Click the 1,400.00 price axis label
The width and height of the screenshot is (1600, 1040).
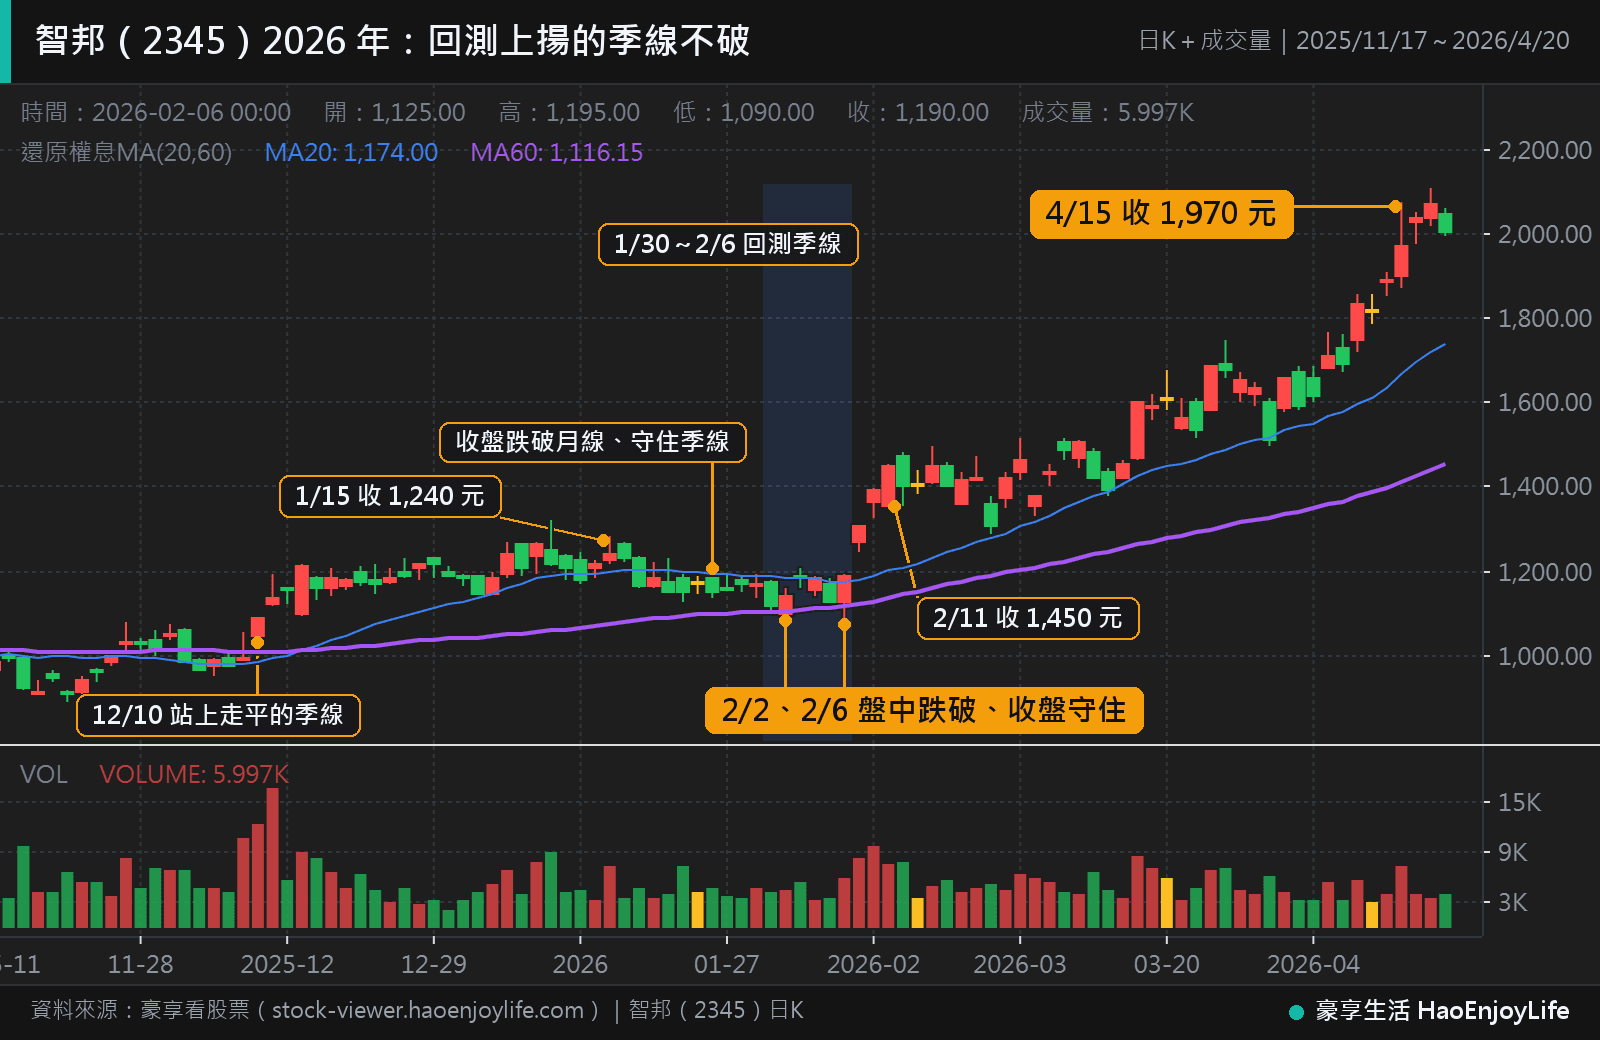1544,486
